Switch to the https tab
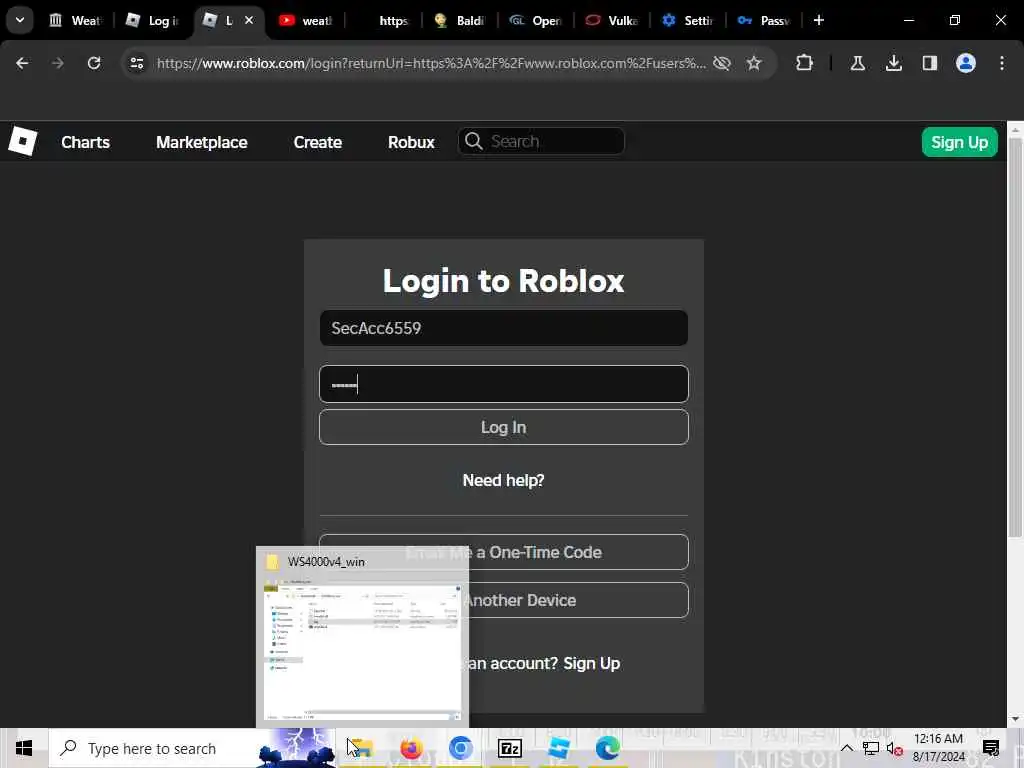This screenshot has height=768, width=1024. (383, 21)
